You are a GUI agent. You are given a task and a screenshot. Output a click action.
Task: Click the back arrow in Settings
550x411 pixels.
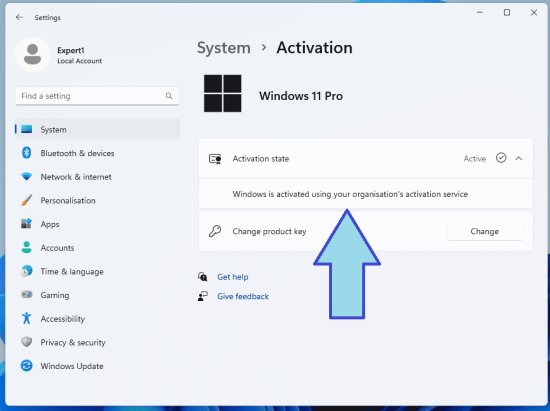coord(19,17)
